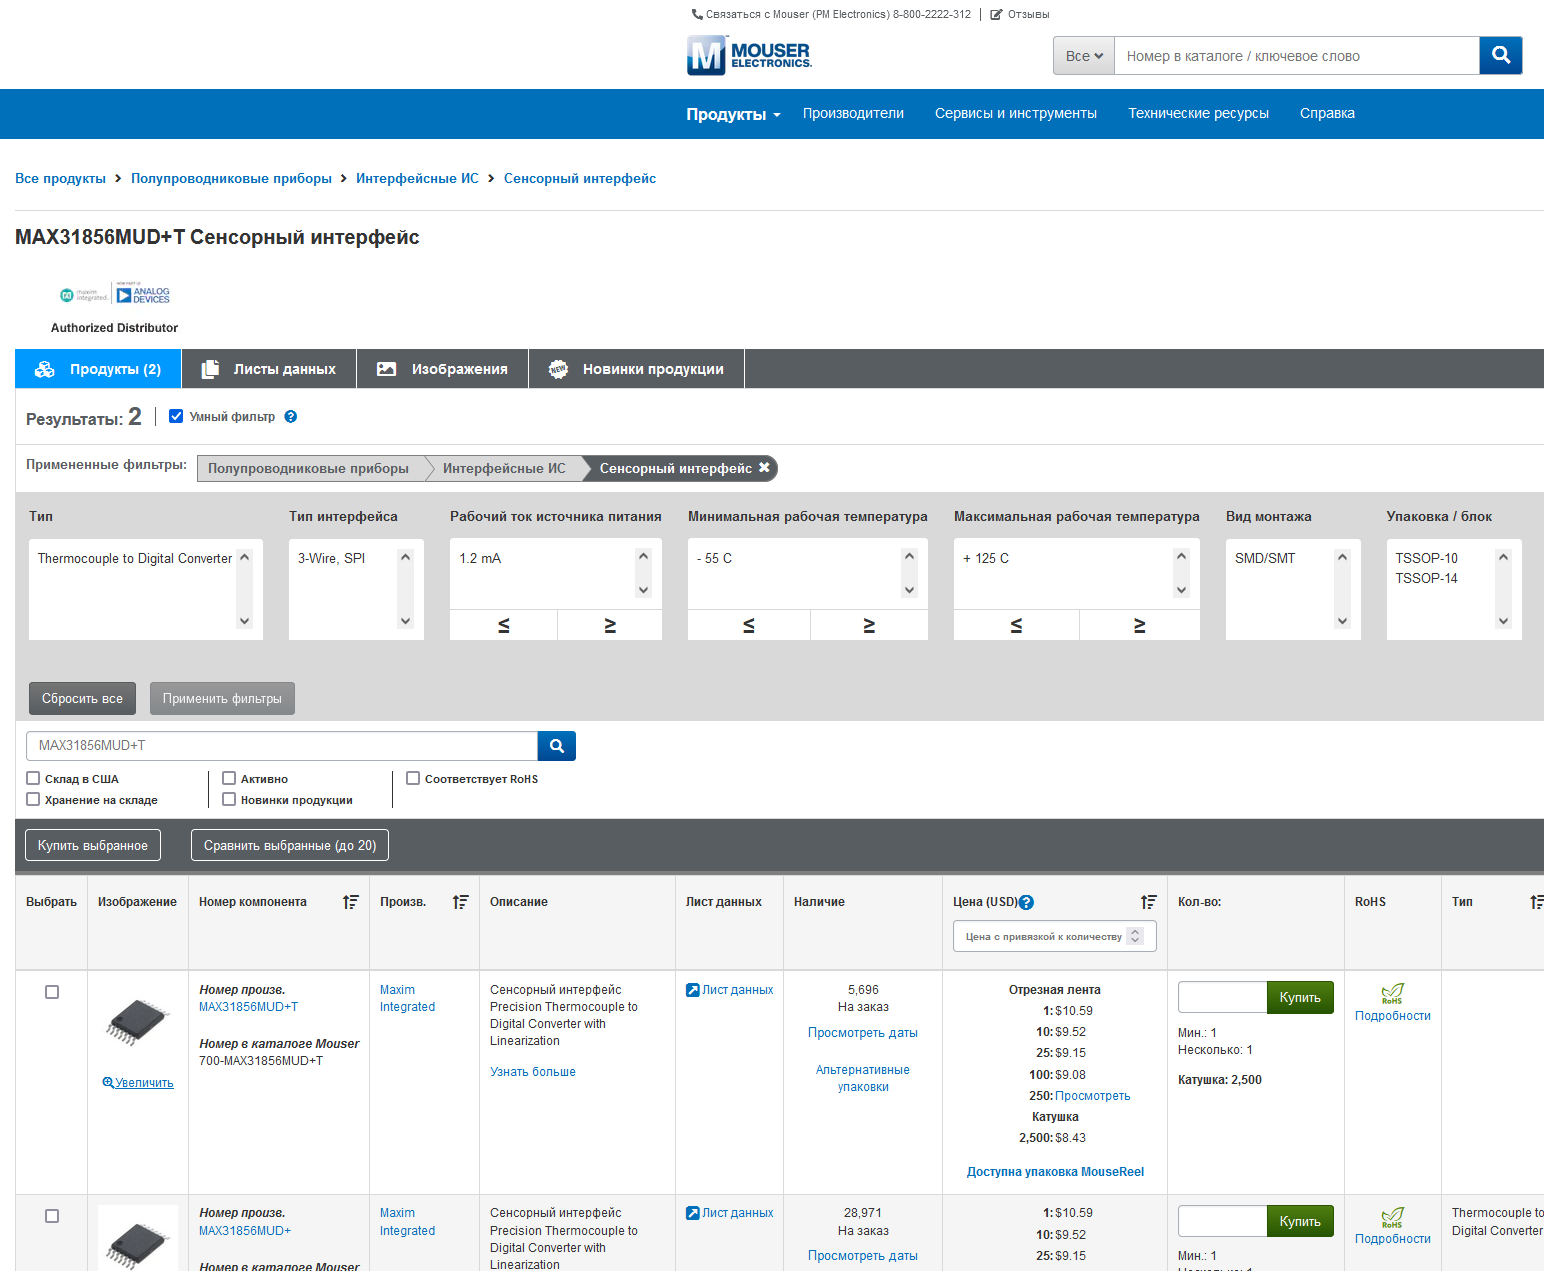This screenshot has height=1271, width=1544.
Task: Click the RoHS icon for MAX31856MUD+ row
Action: (x=1393, y=1217)
